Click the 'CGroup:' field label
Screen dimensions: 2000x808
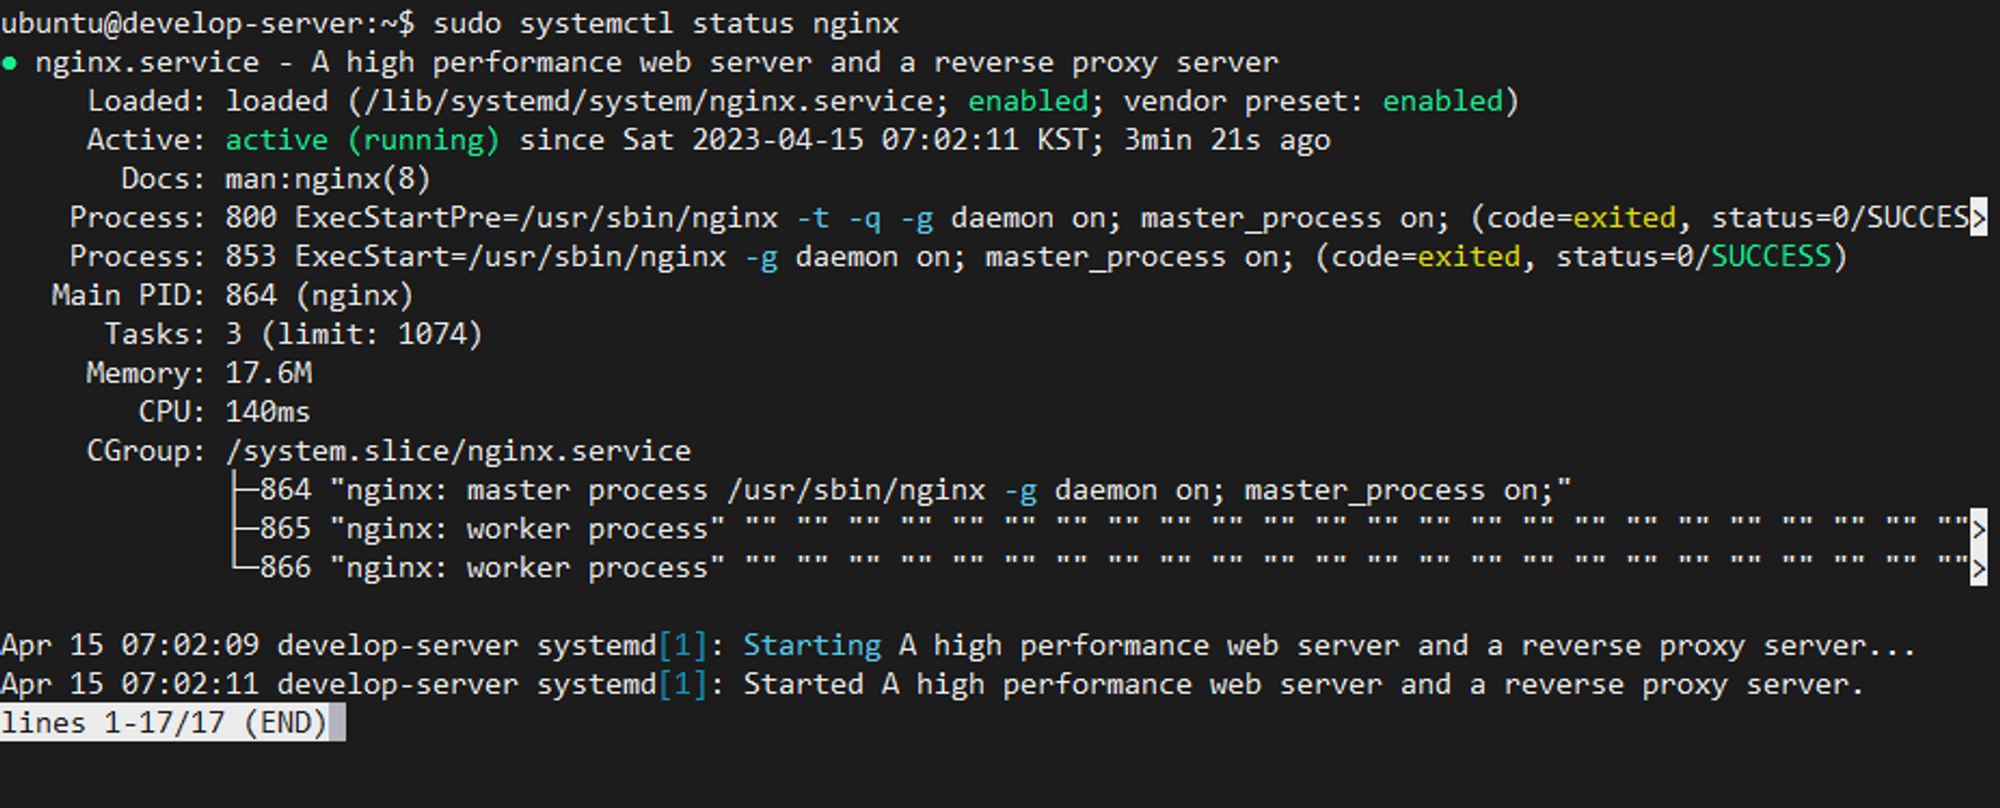tap(146, 452)
